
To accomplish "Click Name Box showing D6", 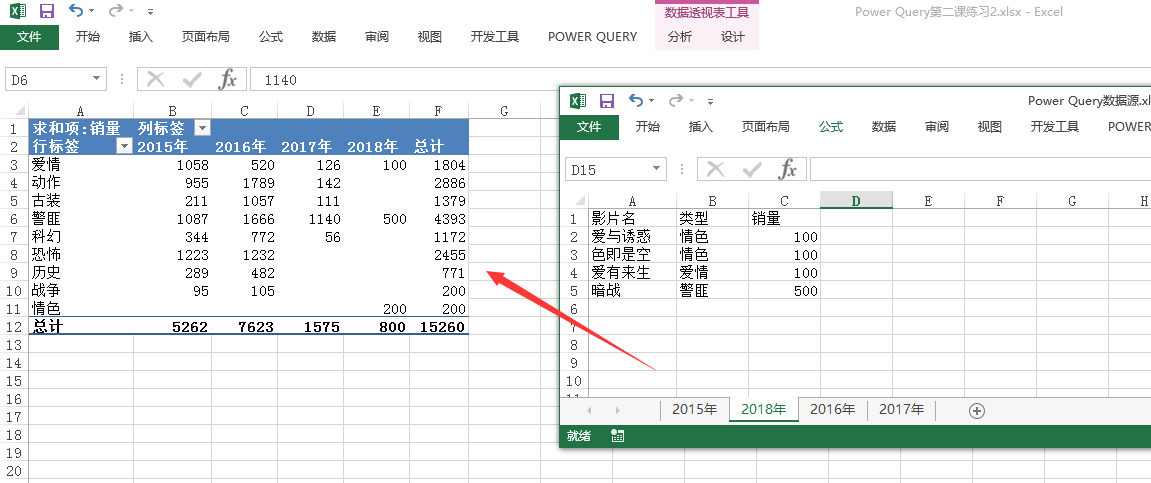I will [x=48, y=80].
